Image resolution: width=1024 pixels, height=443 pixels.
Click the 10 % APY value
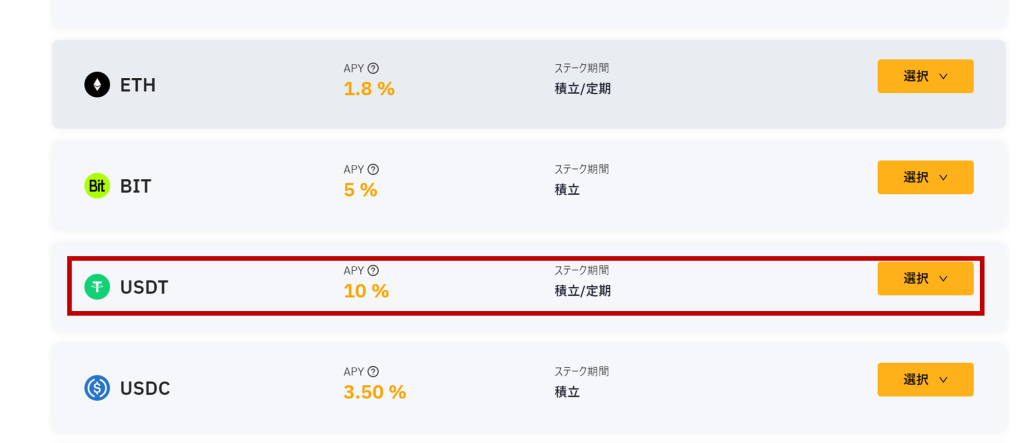(366, 291)
